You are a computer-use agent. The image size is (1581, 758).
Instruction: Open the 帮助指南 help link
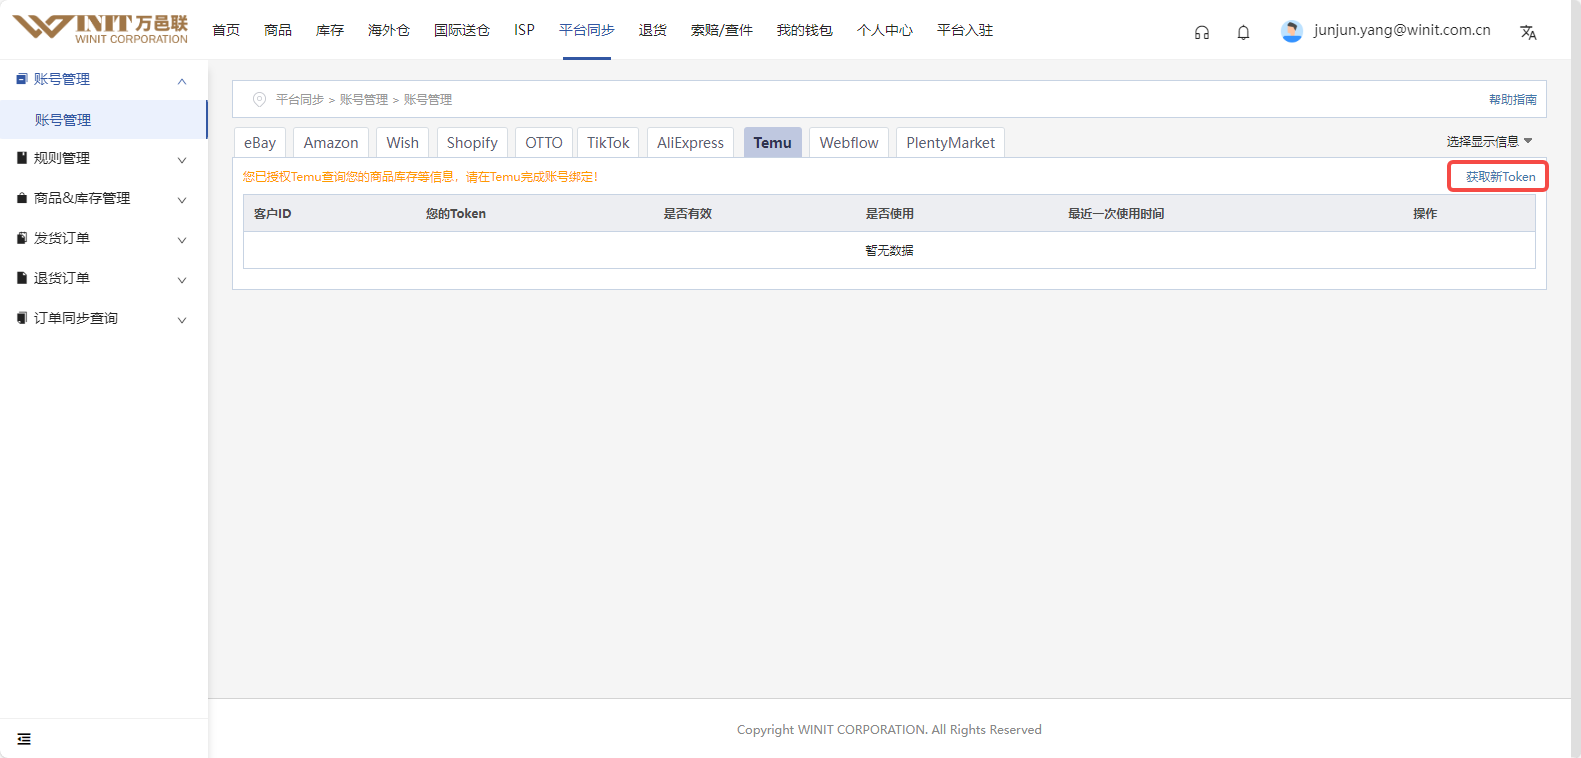(x=1513, y=99)
